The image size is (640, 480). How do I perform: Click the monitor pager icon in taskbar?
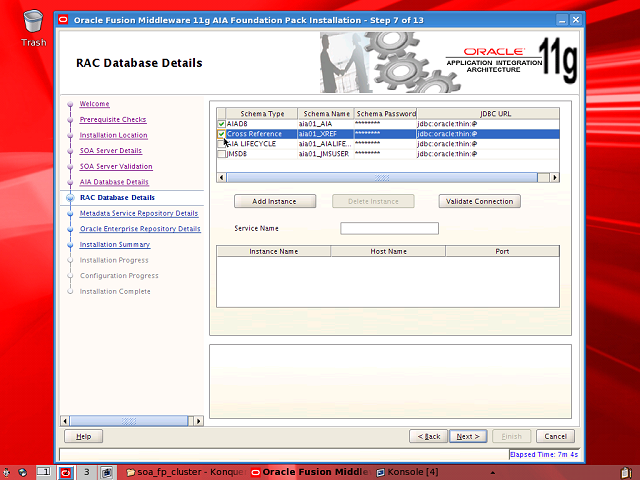point(107,472)
